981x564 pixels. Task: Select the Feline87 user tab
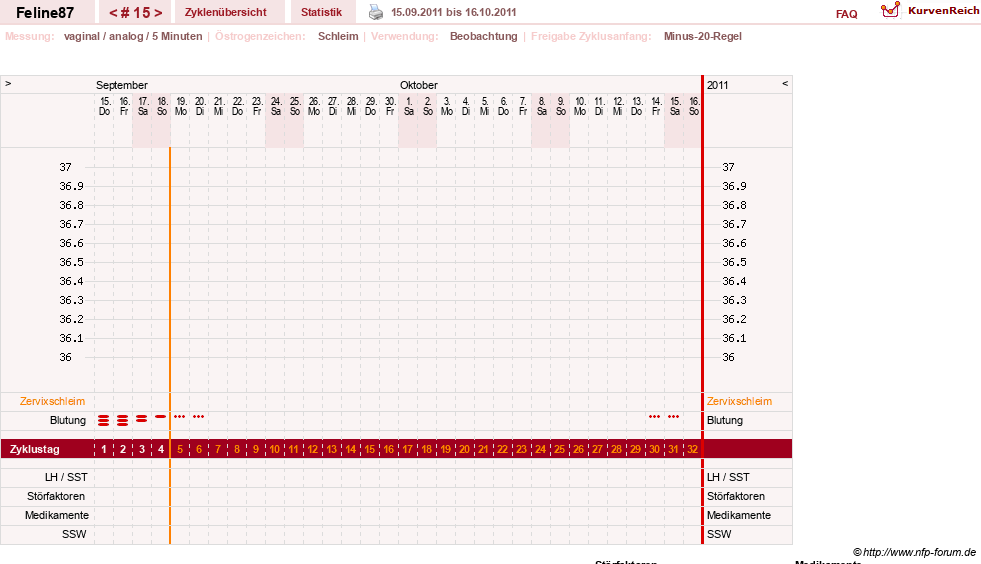click(x=45, y=13)
